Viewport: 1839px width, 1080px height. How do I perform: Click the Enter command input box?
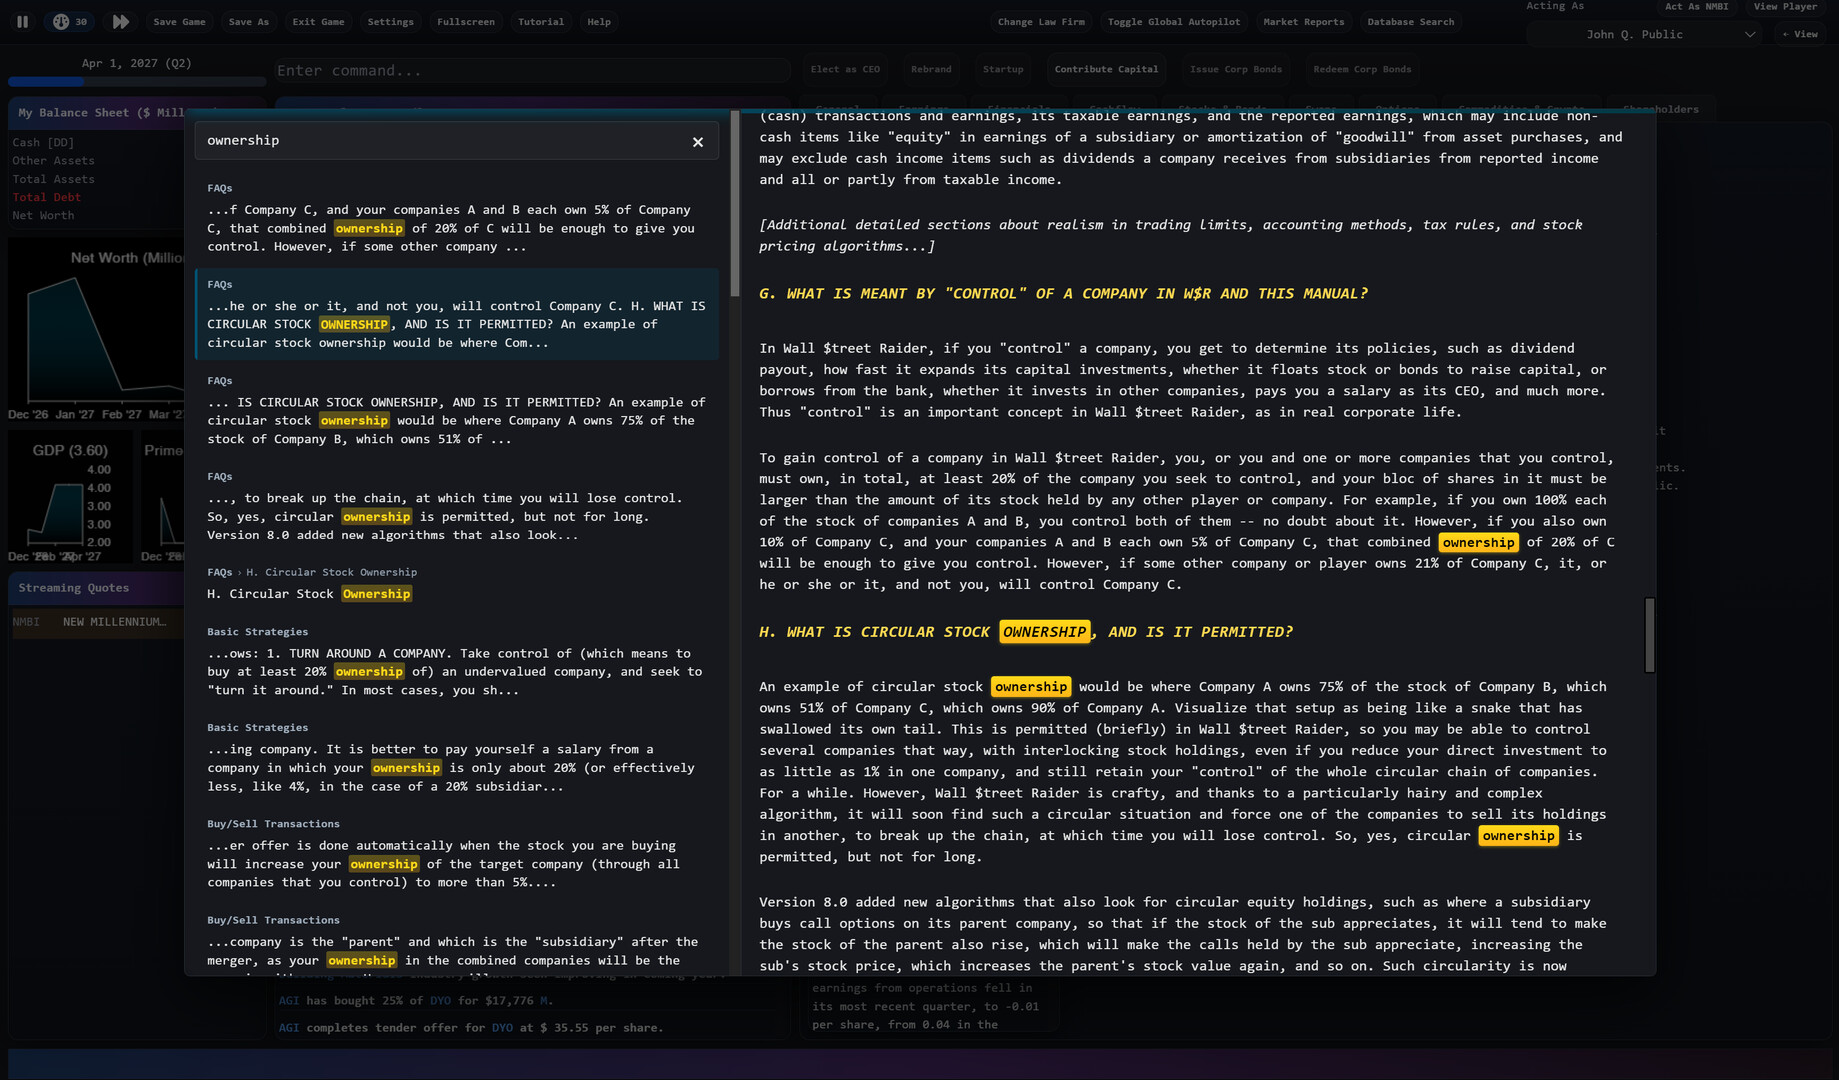pyautogui.click(x=530, y=70)
